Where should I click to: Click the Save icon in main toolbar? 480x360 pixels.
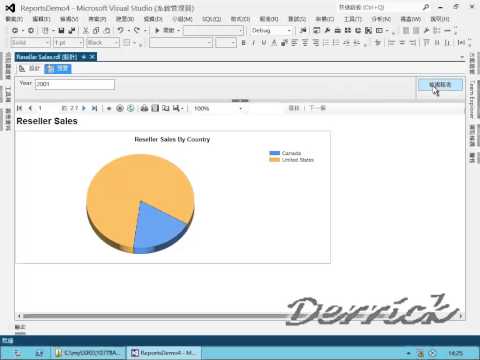[x=61, y=31]
